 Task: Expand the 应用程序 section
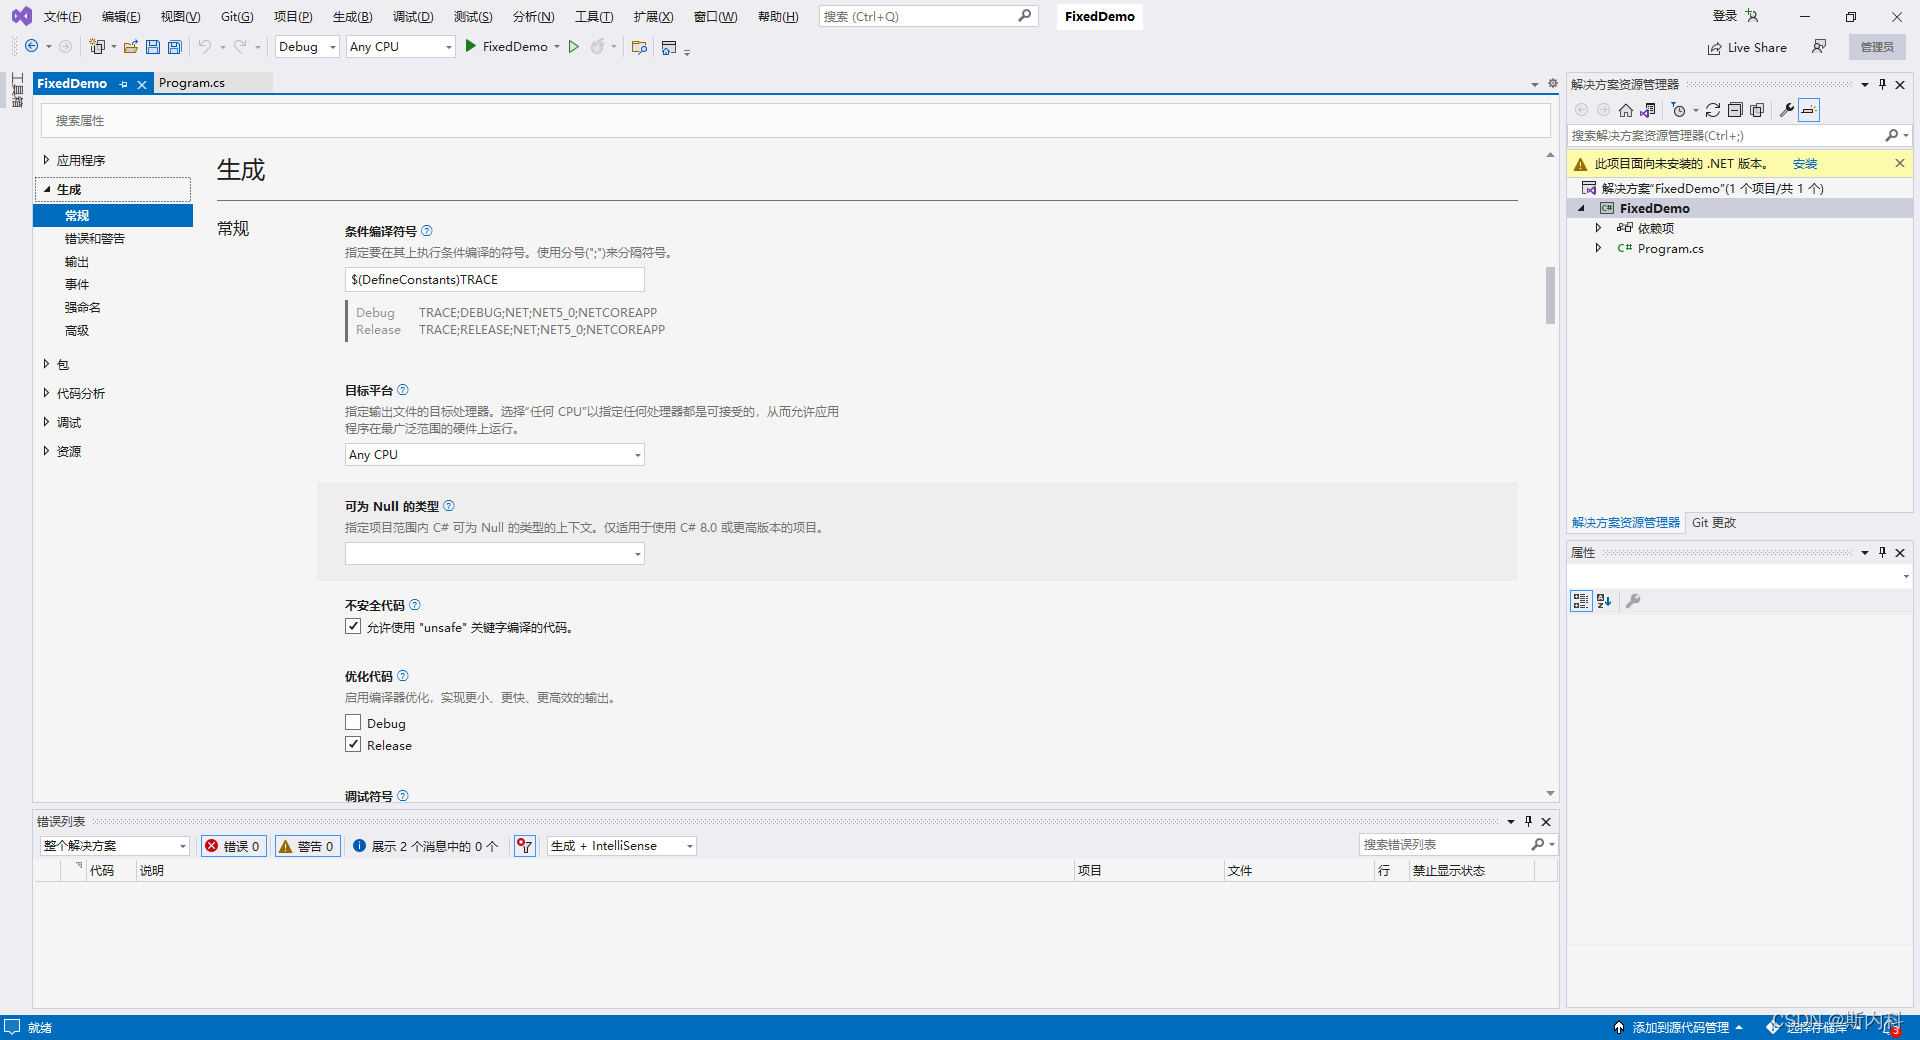pos(46,160)
